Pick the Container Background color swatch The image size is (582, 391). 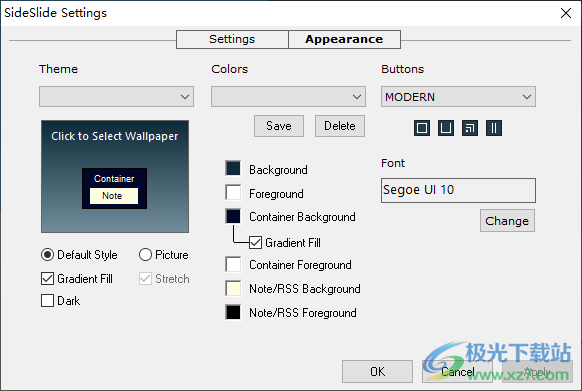233,216
